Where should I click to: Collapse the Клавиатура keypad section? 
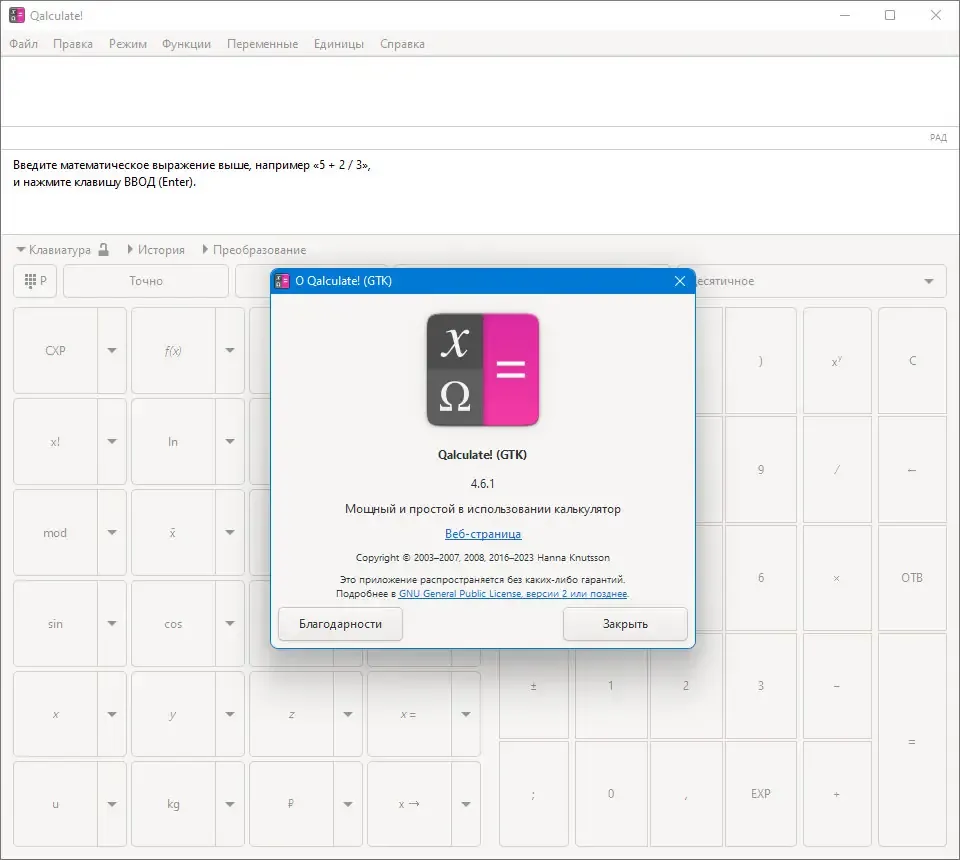(53, 250)
